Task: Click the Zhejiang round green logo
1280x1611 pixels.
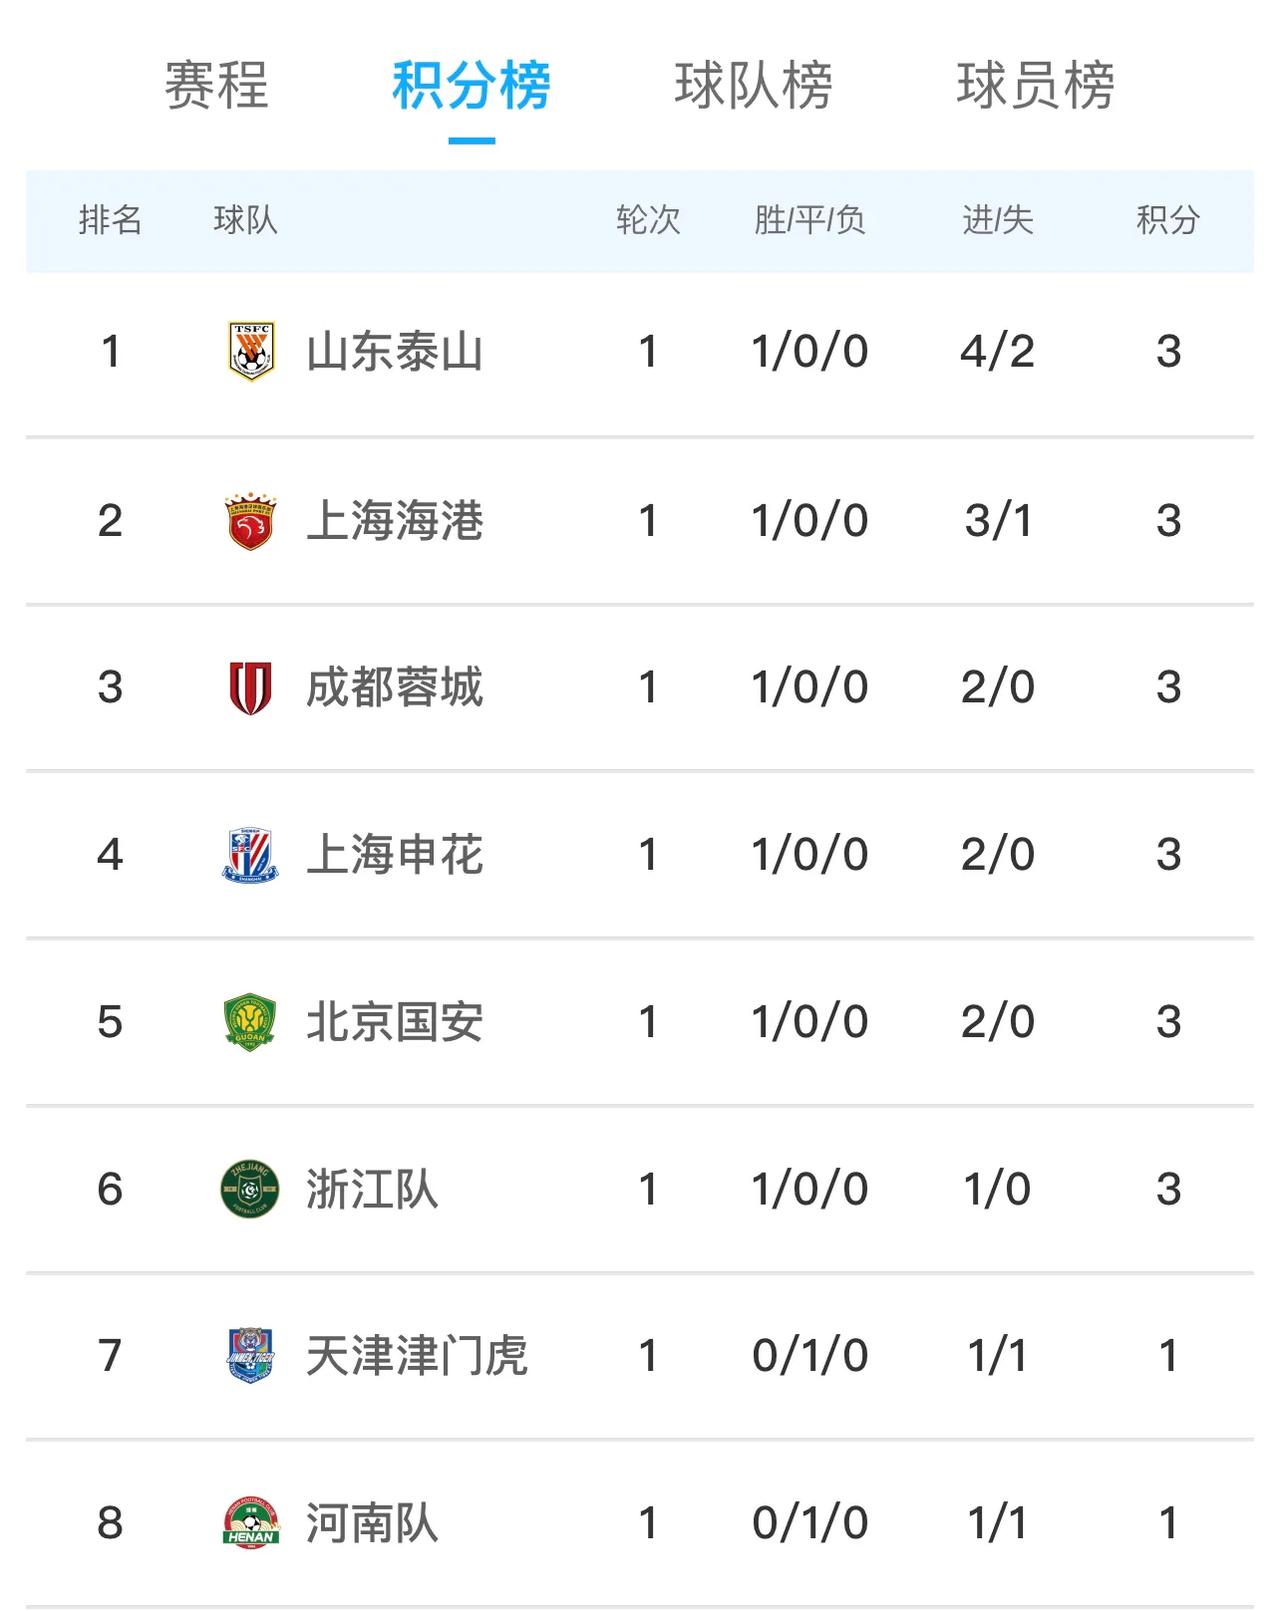Action: click(250, 1189)
